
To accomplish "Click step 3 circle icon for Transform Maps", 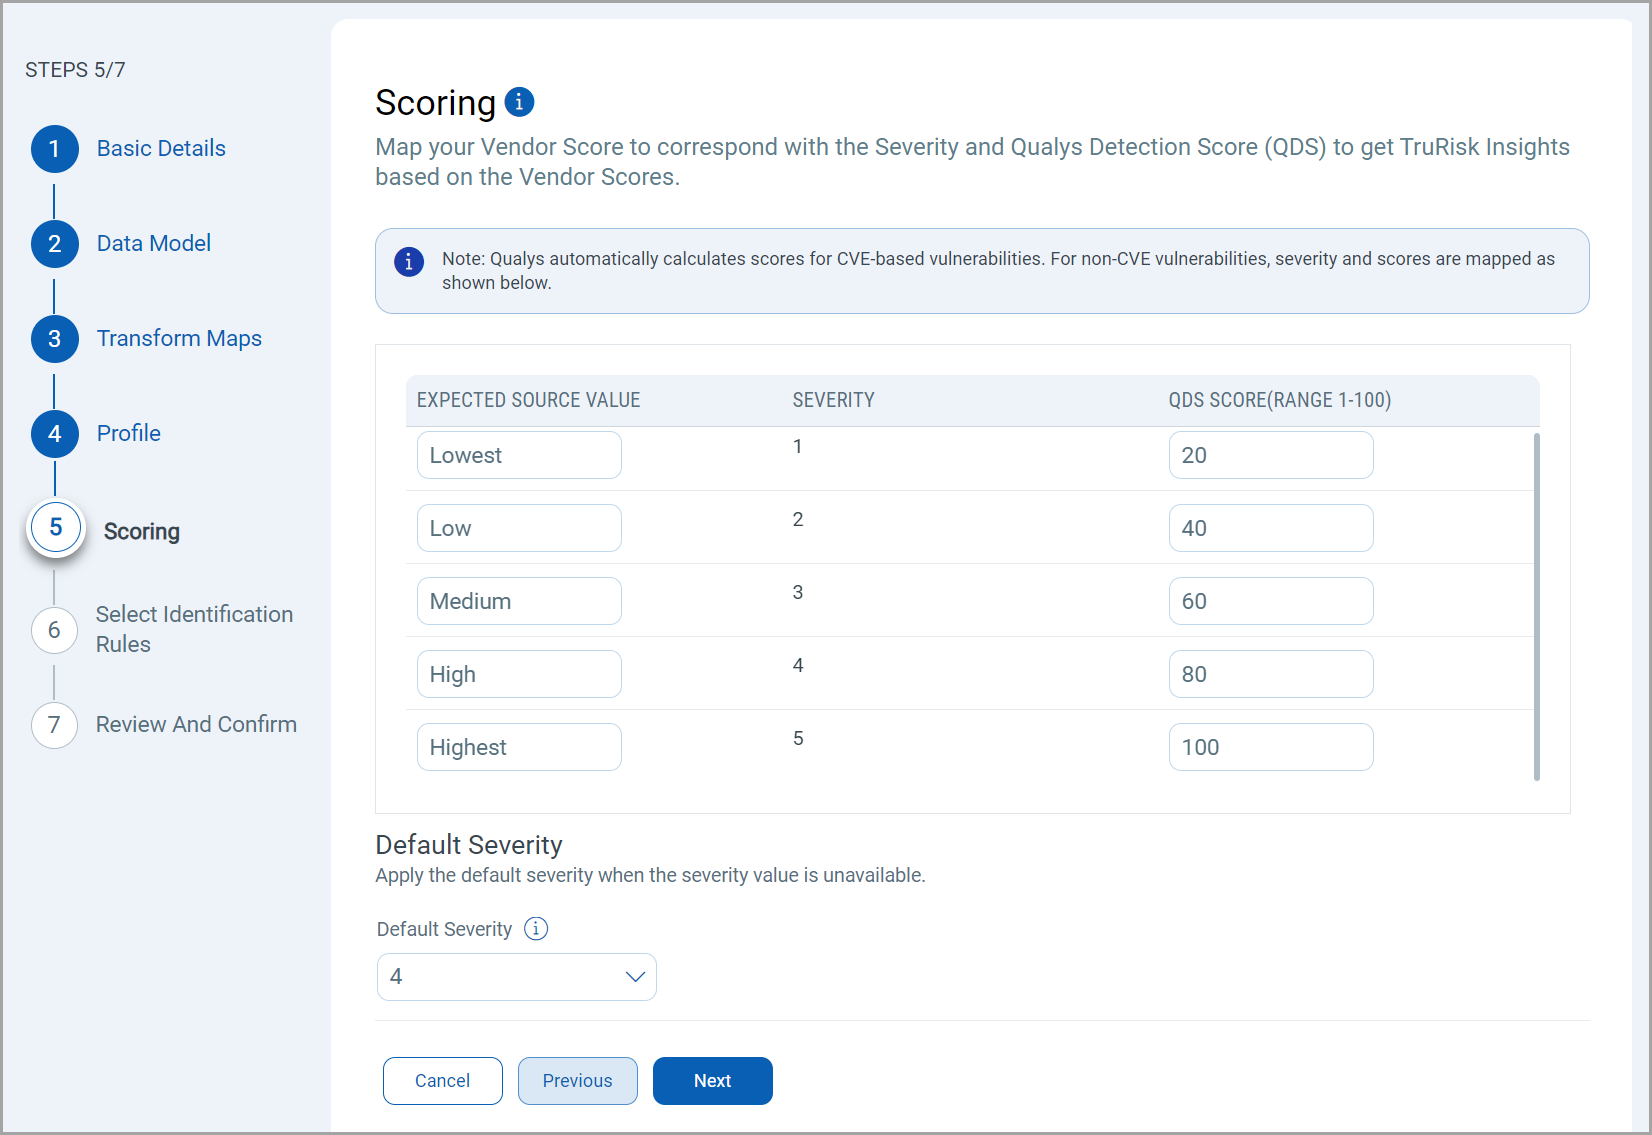I will (x=55, y=339).
